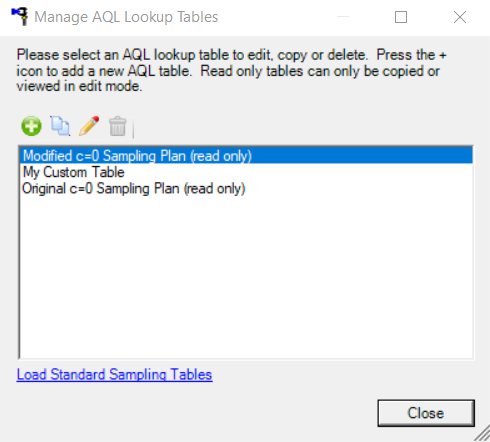Open window system menu via title bar app icon
Screen dimensions: 490x442
[20, 17]
